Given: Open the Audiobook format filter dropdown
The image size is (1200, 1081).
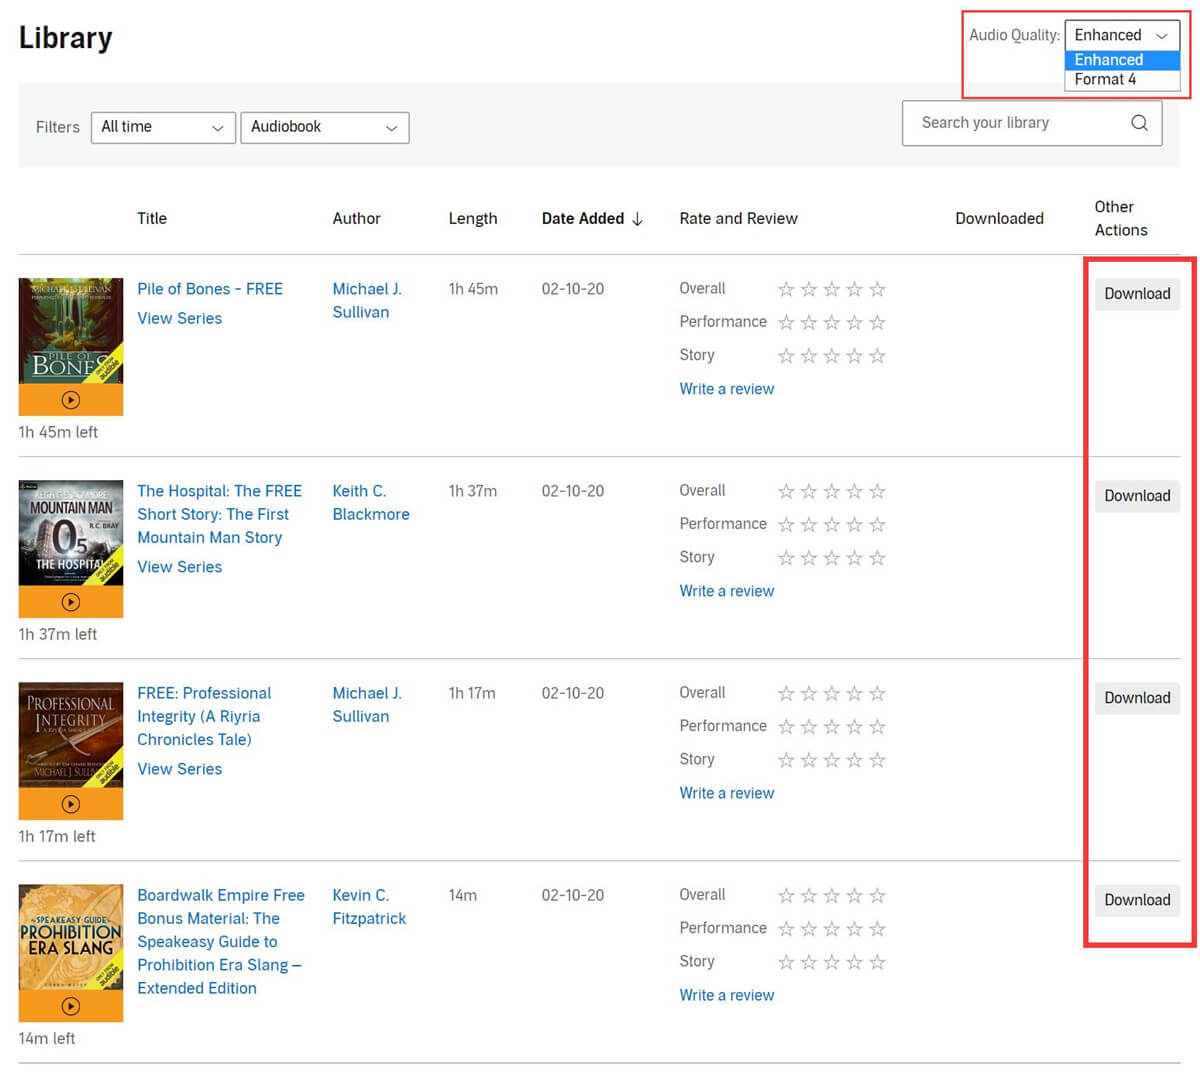Looking at the screenshot, I should 324,127.
